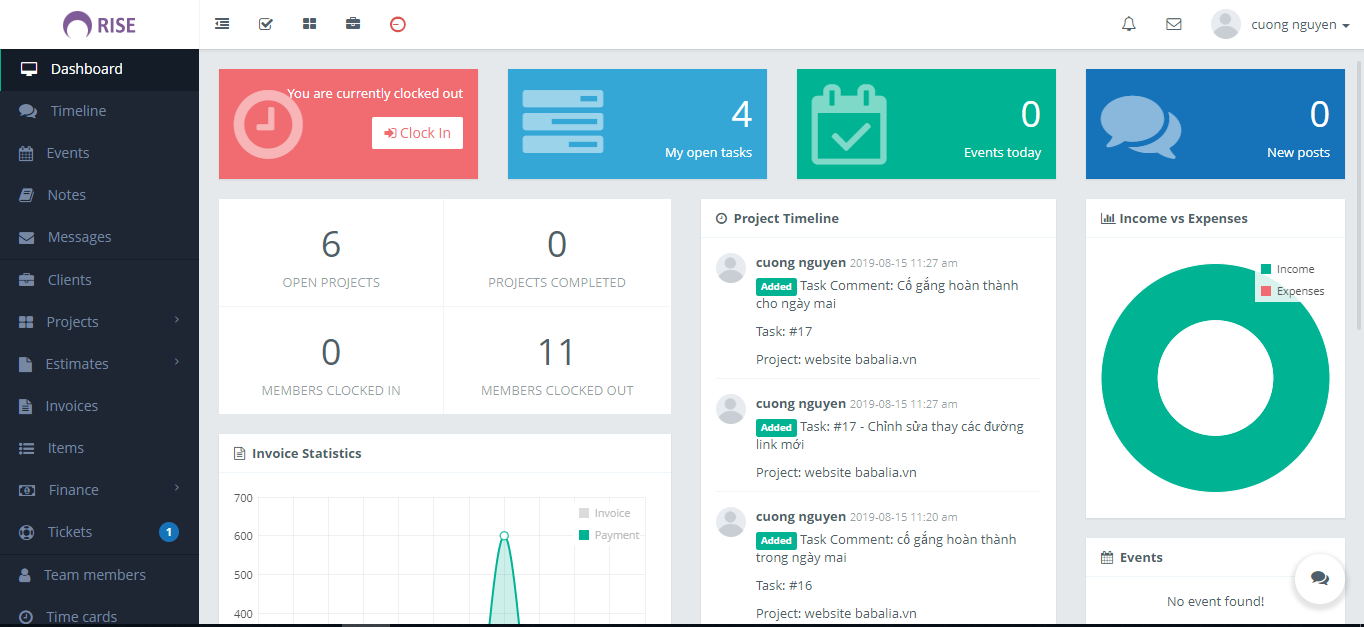Open the My open tasks card
This screenshot has width=1364, height=627.
coord(637,124)
